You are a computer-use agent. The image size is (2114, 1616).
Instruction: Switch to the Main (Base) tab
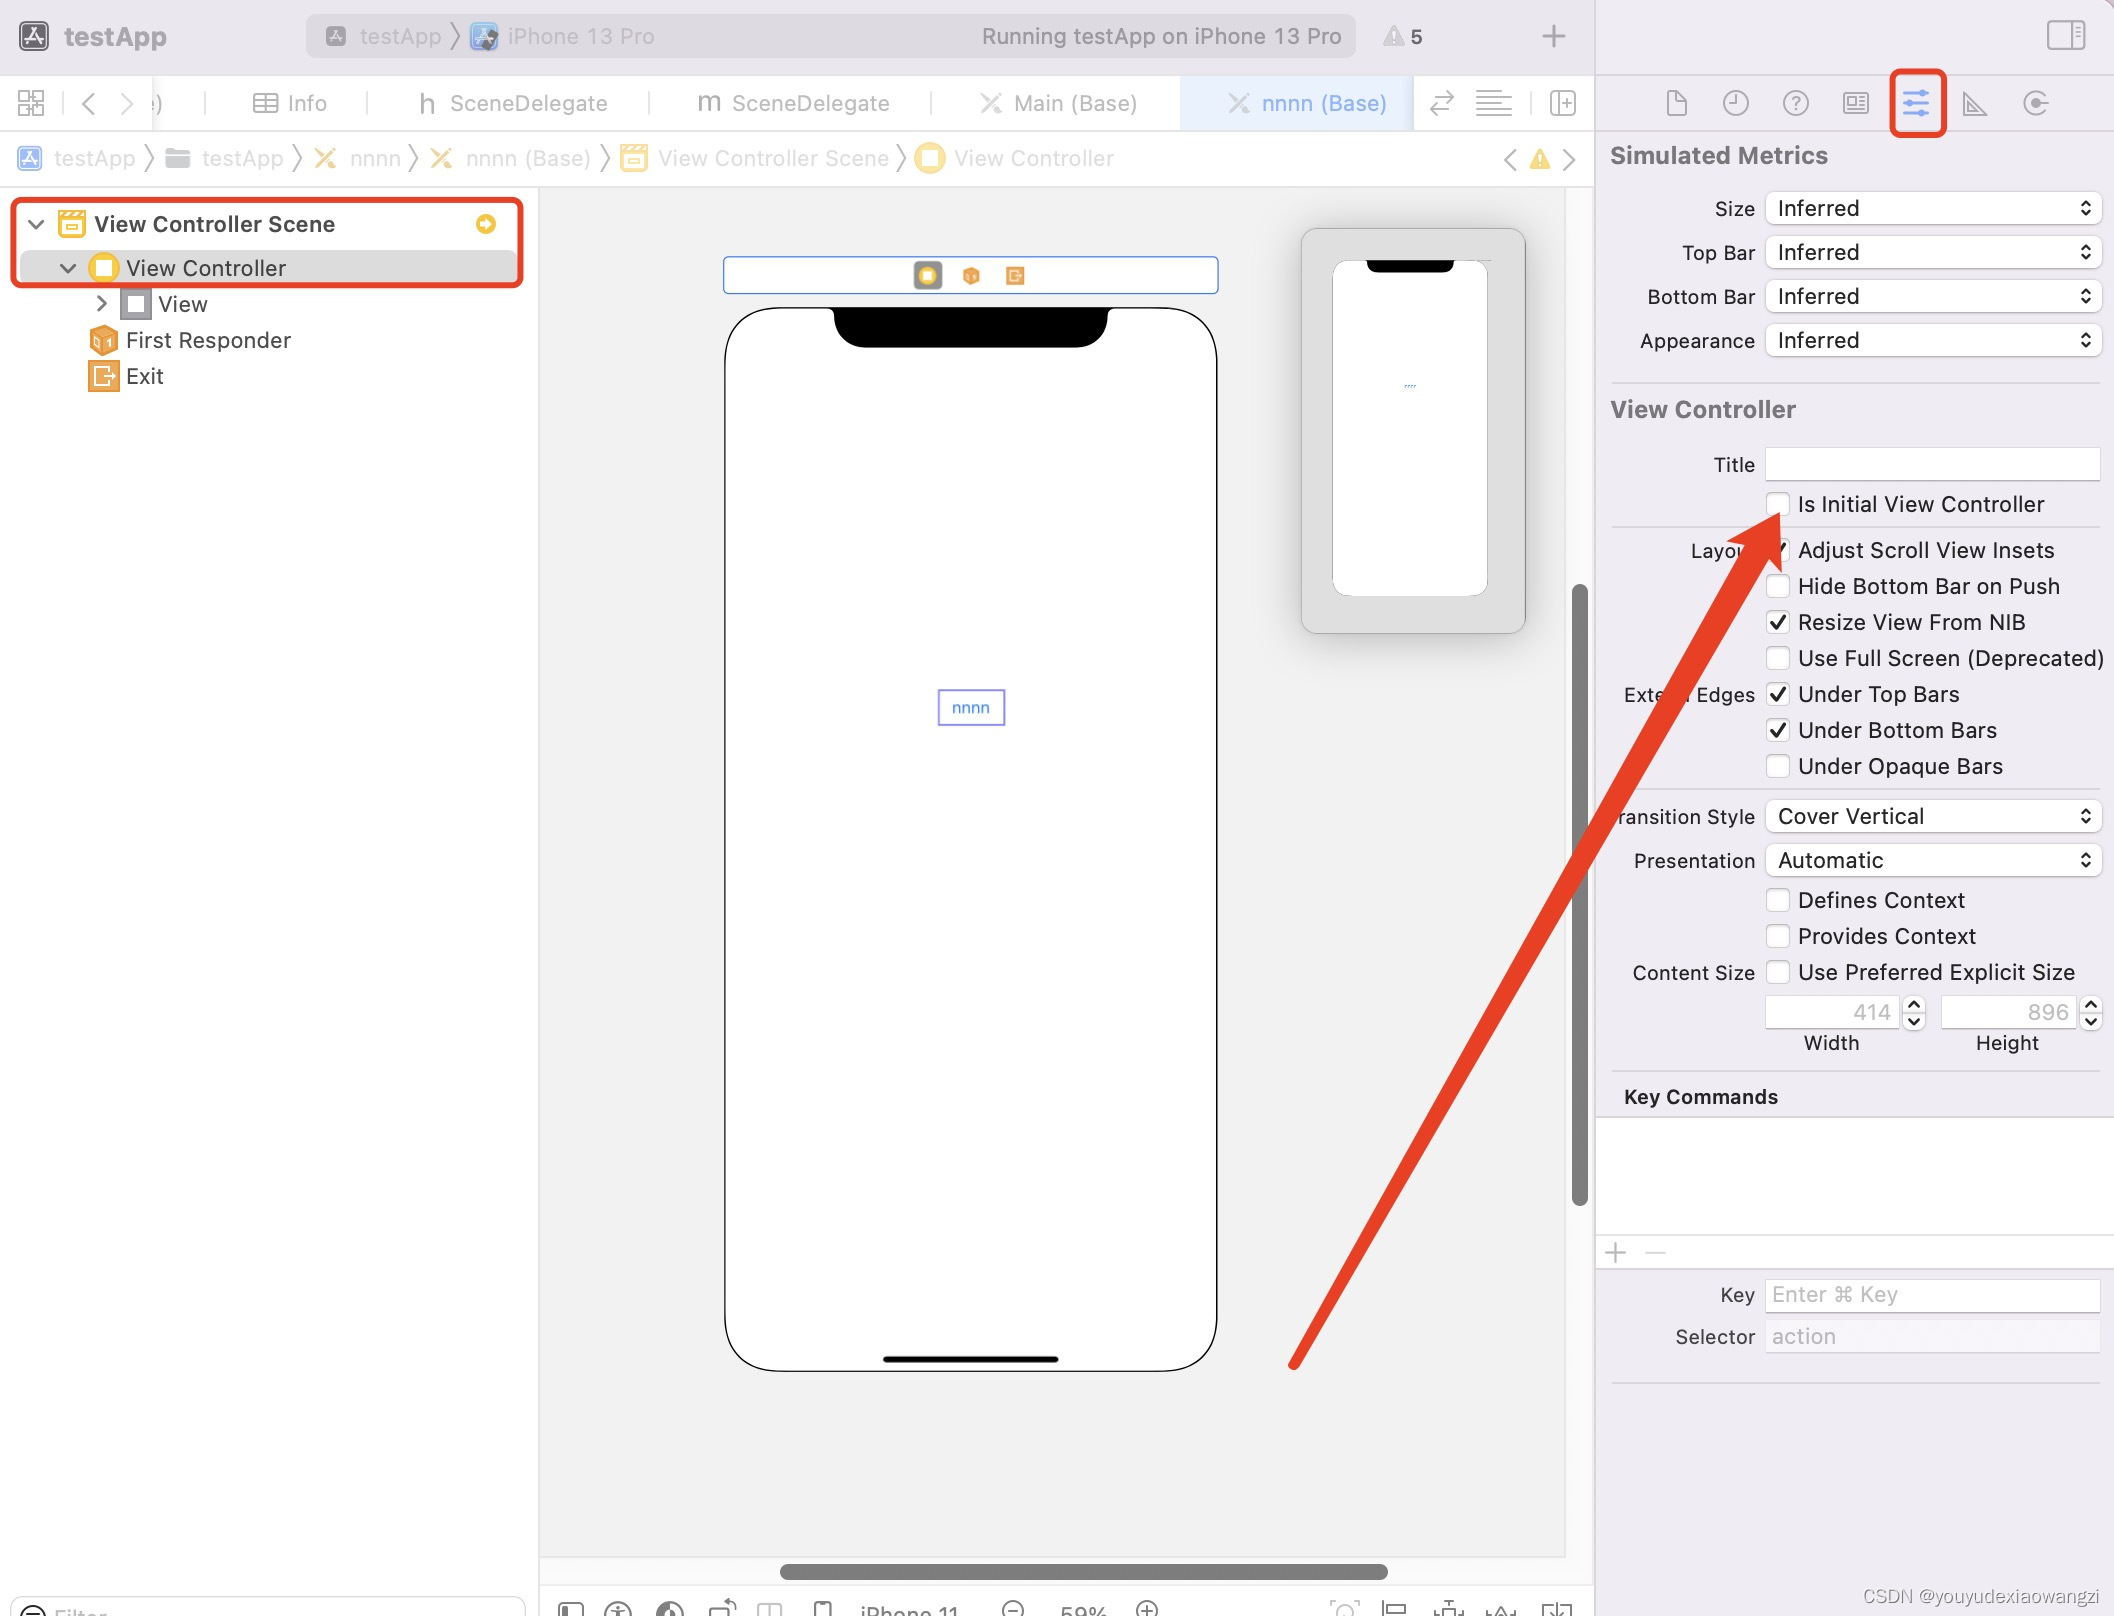(x=1060, y=103)
